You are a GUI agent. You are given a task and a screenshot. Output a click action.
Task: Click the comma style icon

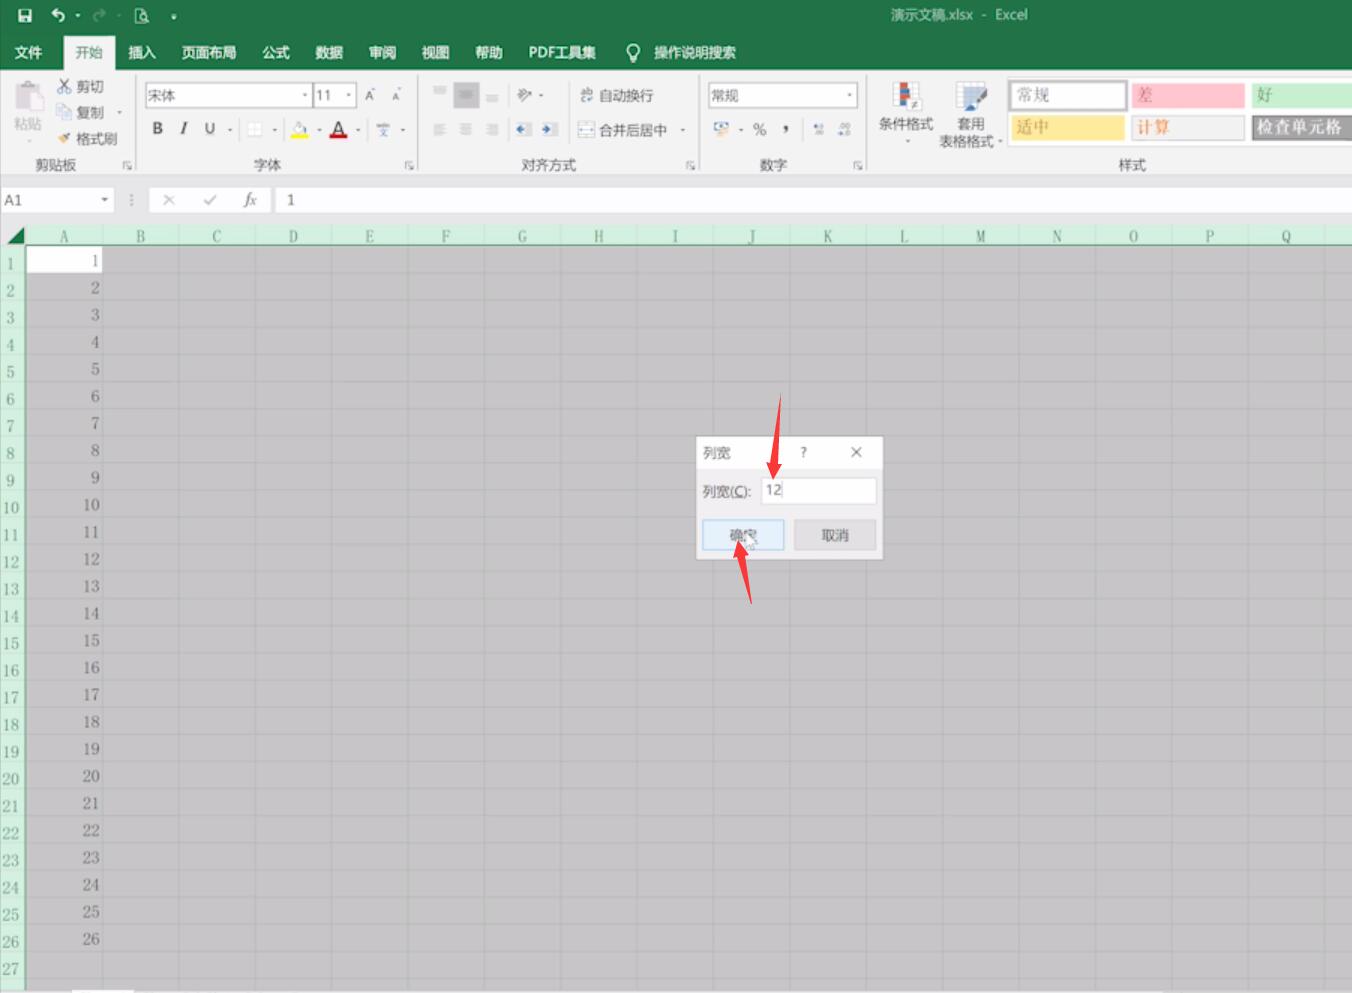coord(786,129)
